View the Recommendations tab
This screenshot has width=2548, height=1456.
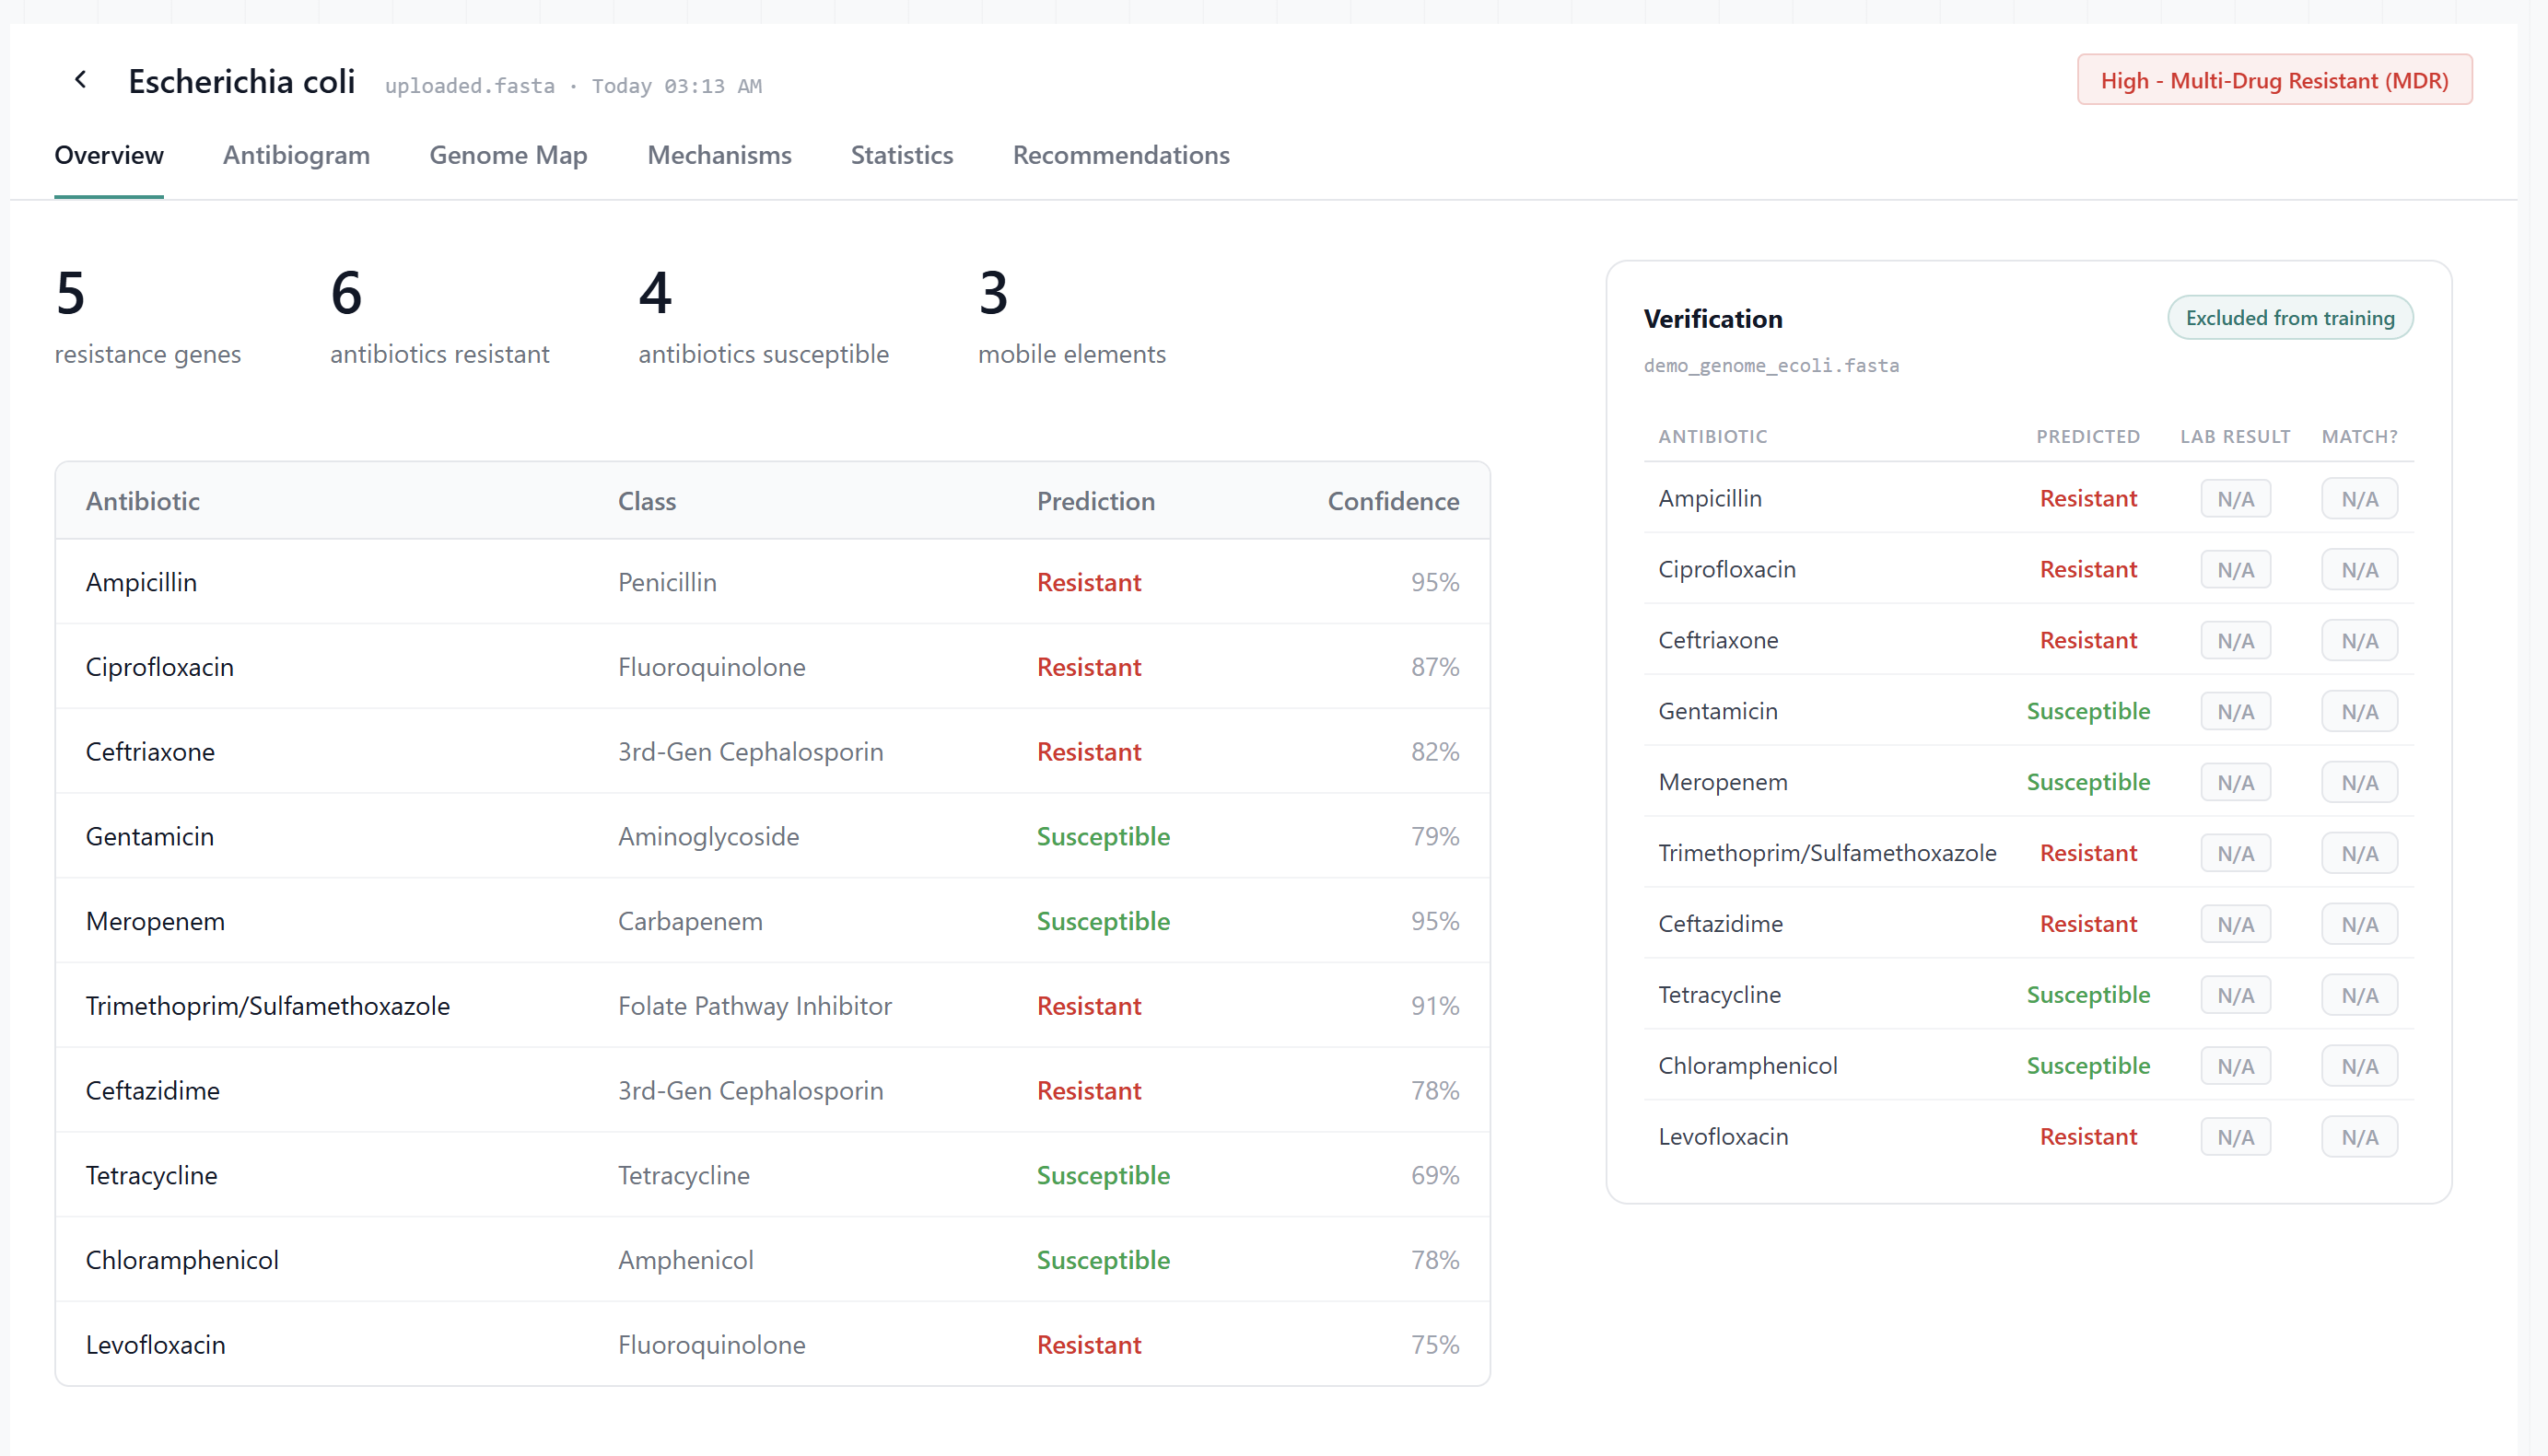click(x=1120, y=155)
